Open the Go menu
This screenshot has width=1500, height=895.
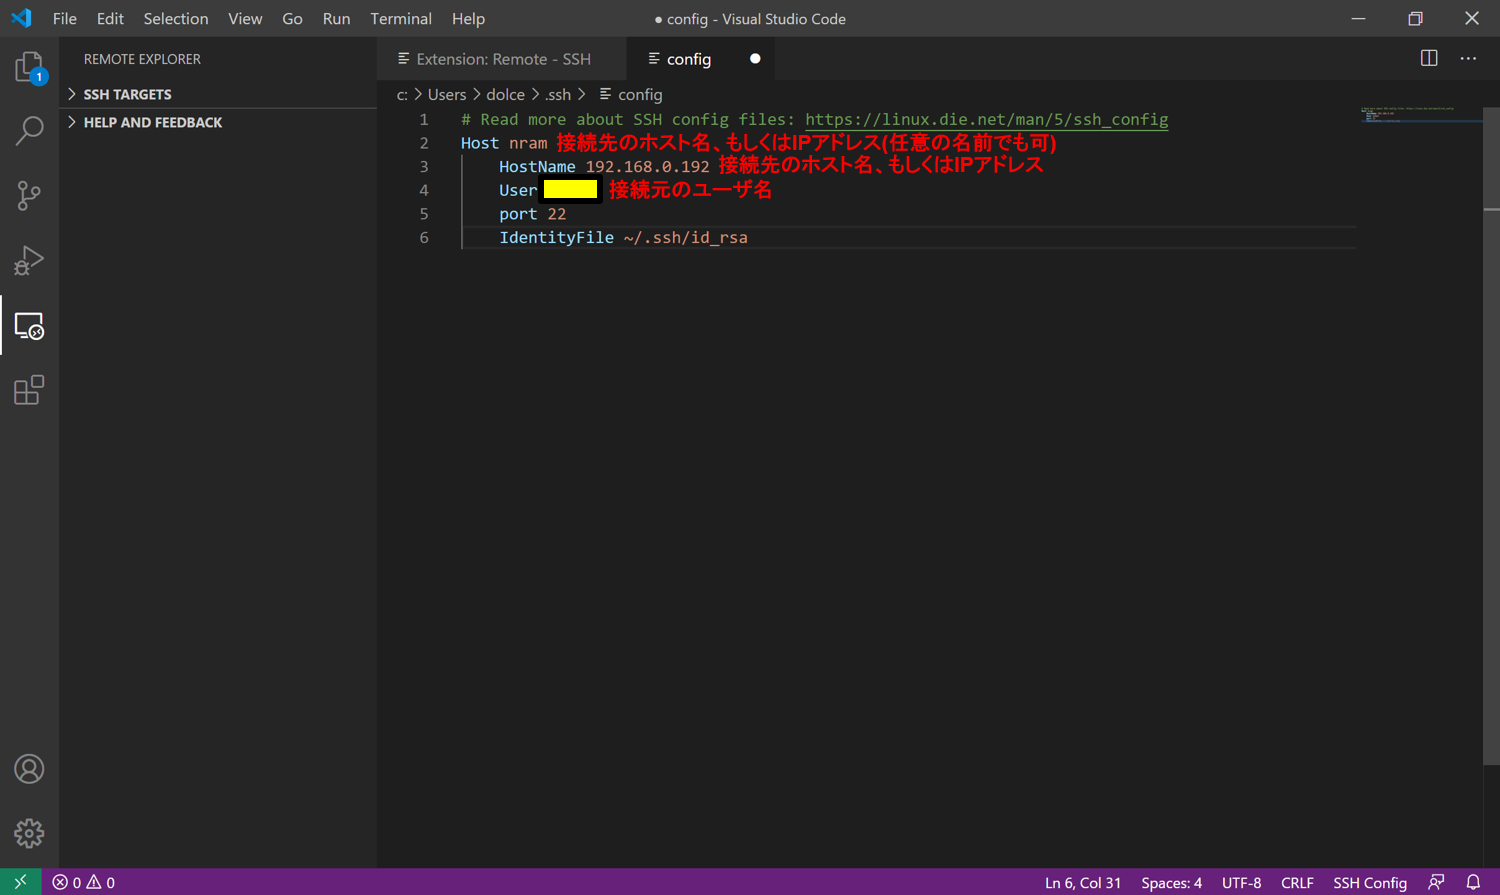(292, 18)
